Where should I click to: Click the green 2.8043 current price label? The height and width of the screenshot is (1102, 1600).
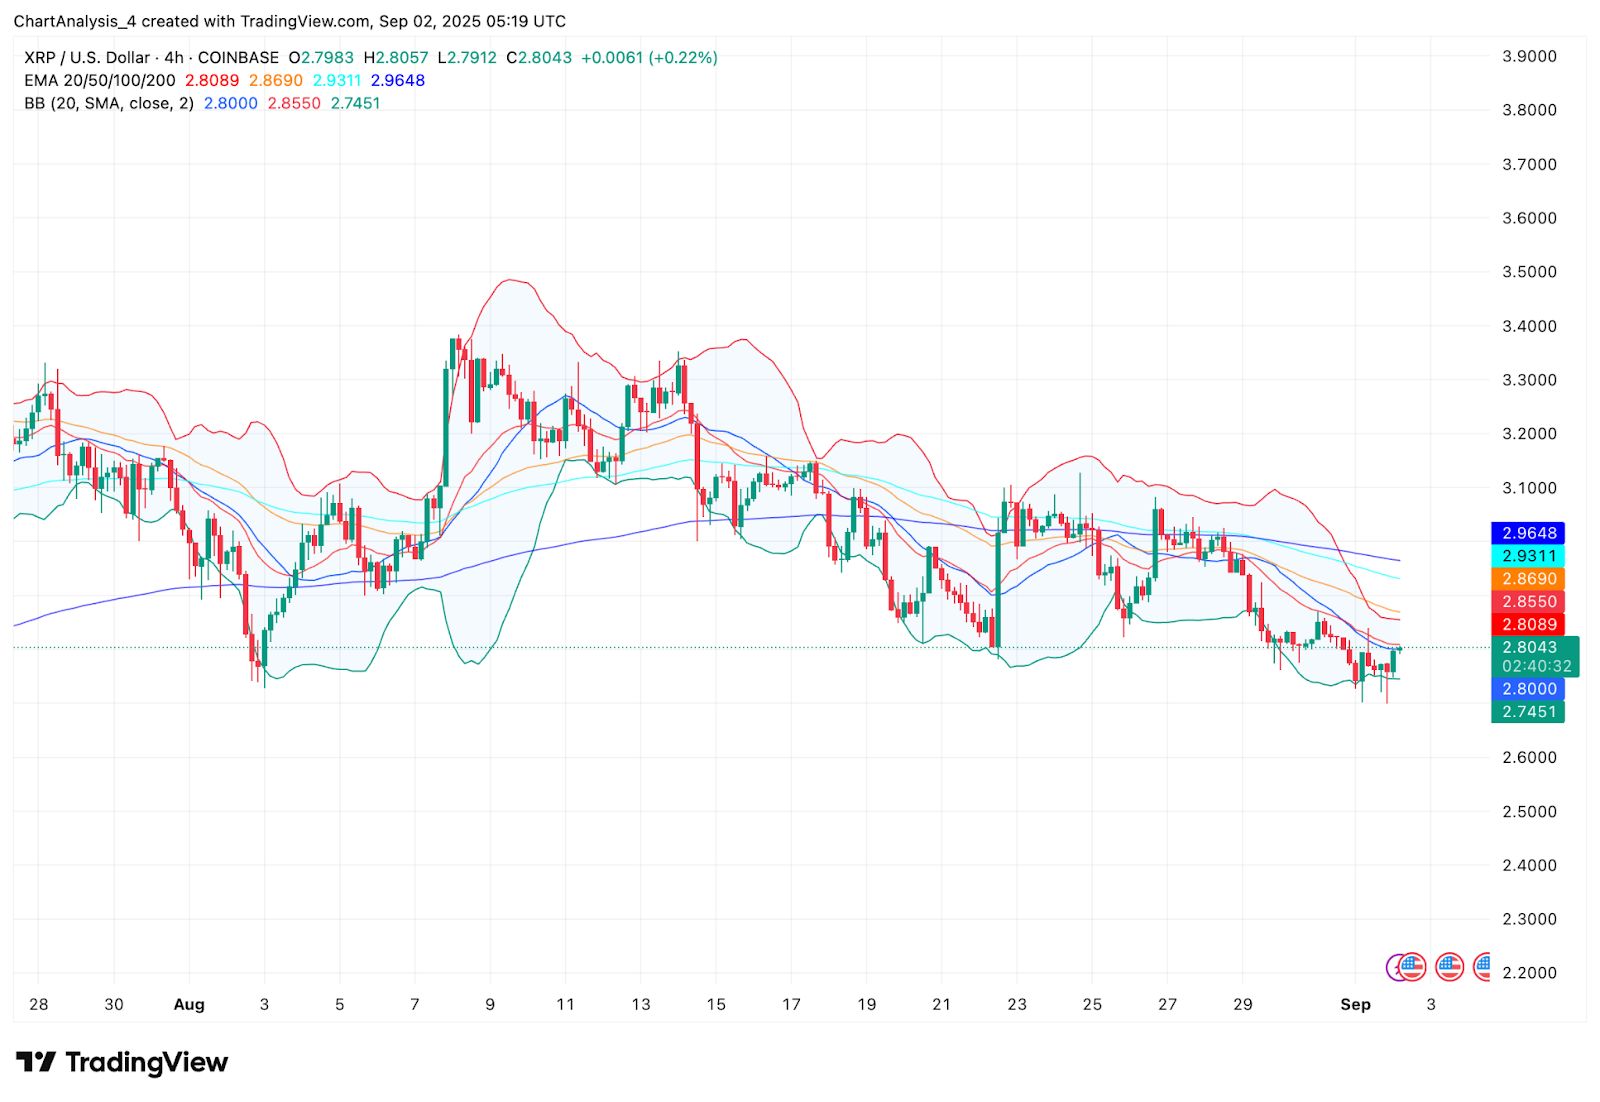tap(1528, 647)
